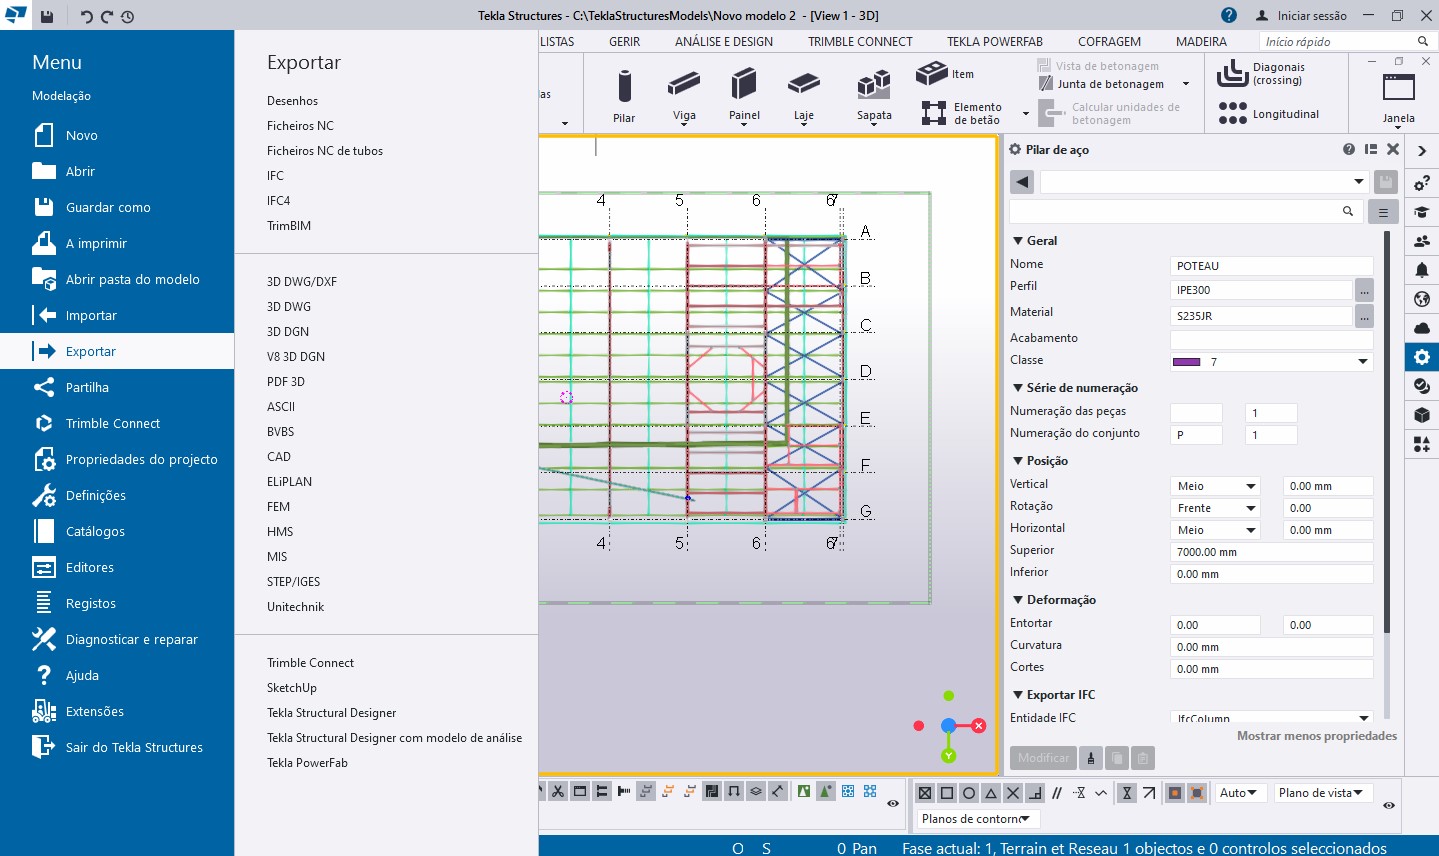
Task: Click the Pilar steel column tool
Action: pyautogui.click(x=624, y=95)
